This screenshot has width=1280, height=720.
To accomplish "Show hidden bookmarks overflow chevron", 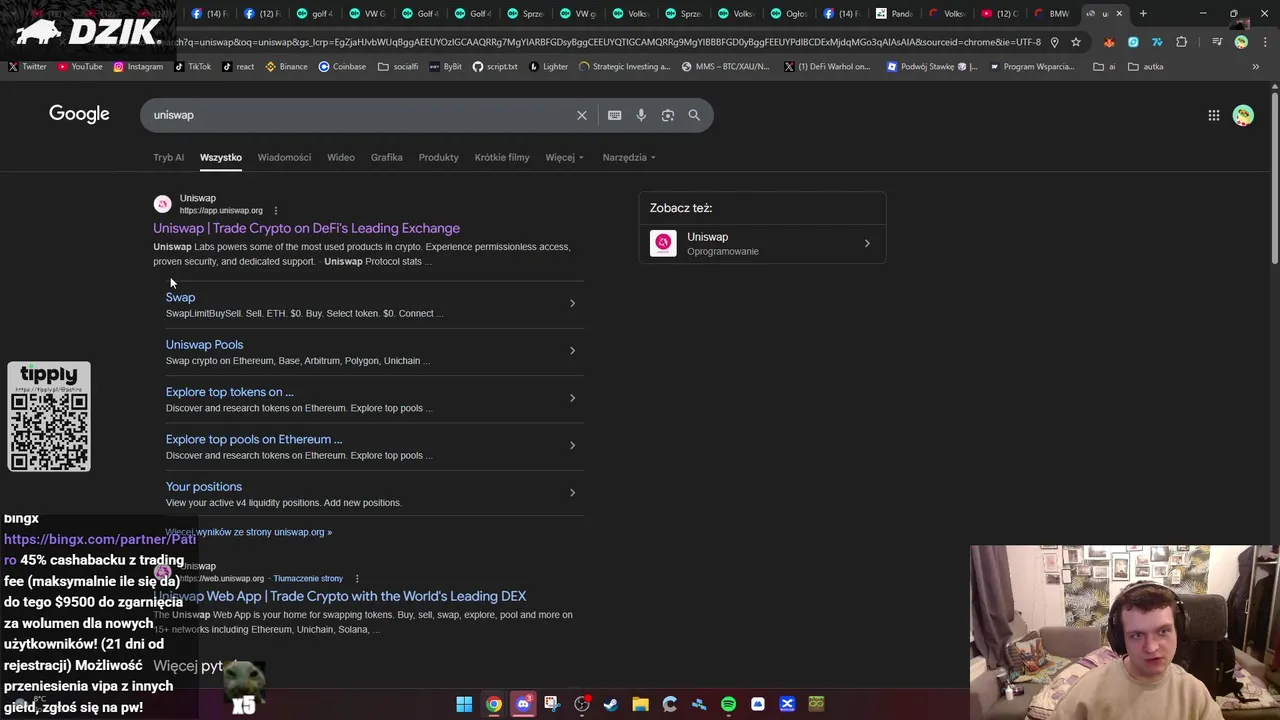I will pyautogui.click(x=1255, y=67).
